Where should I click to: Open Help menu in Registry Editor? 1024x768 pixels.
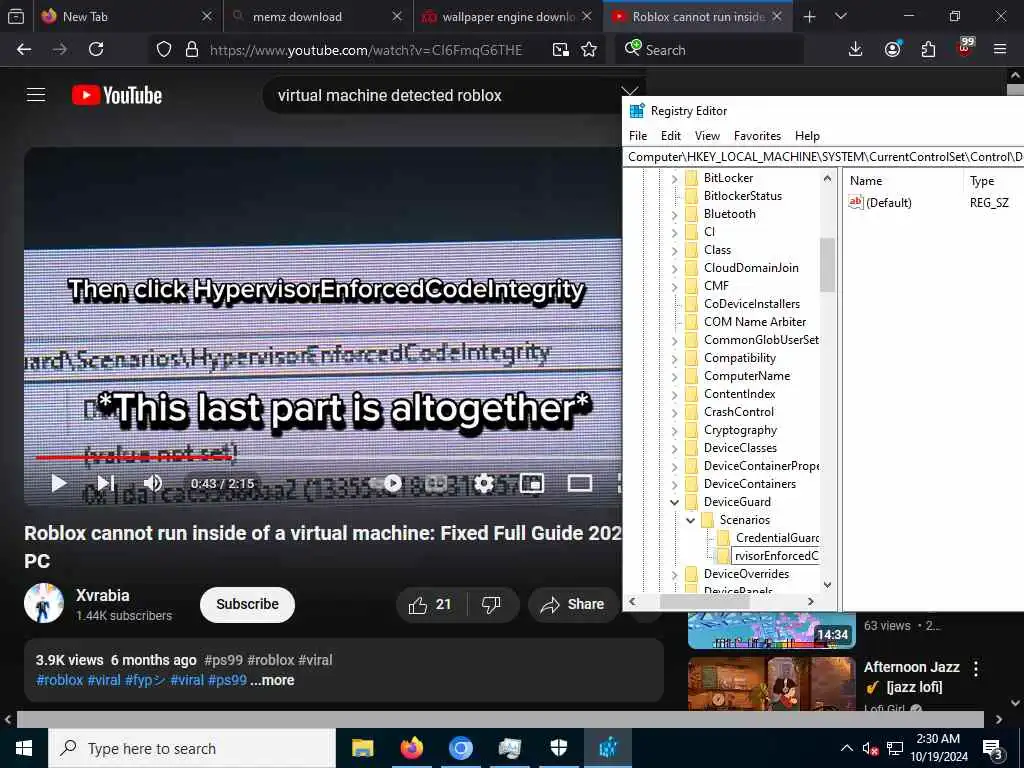tap(807, 136)
